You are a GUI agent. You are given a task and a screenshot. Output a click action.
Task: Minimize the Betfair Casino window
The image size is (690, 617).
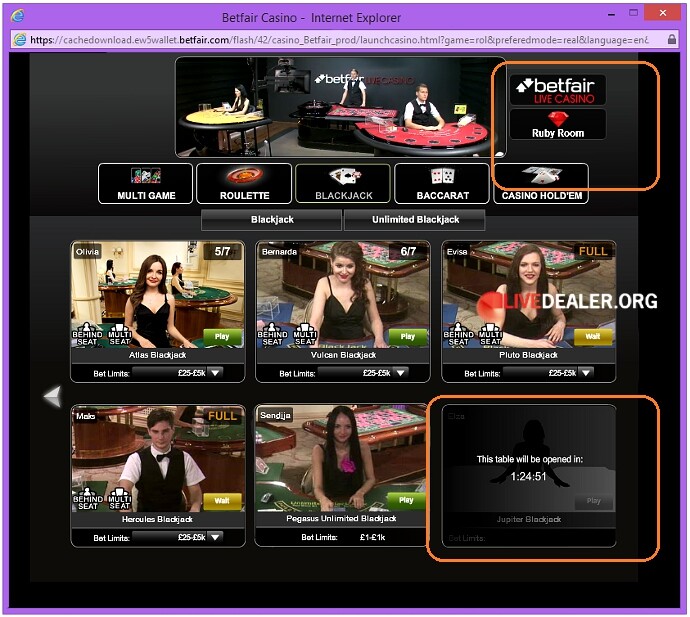point(611,14)
